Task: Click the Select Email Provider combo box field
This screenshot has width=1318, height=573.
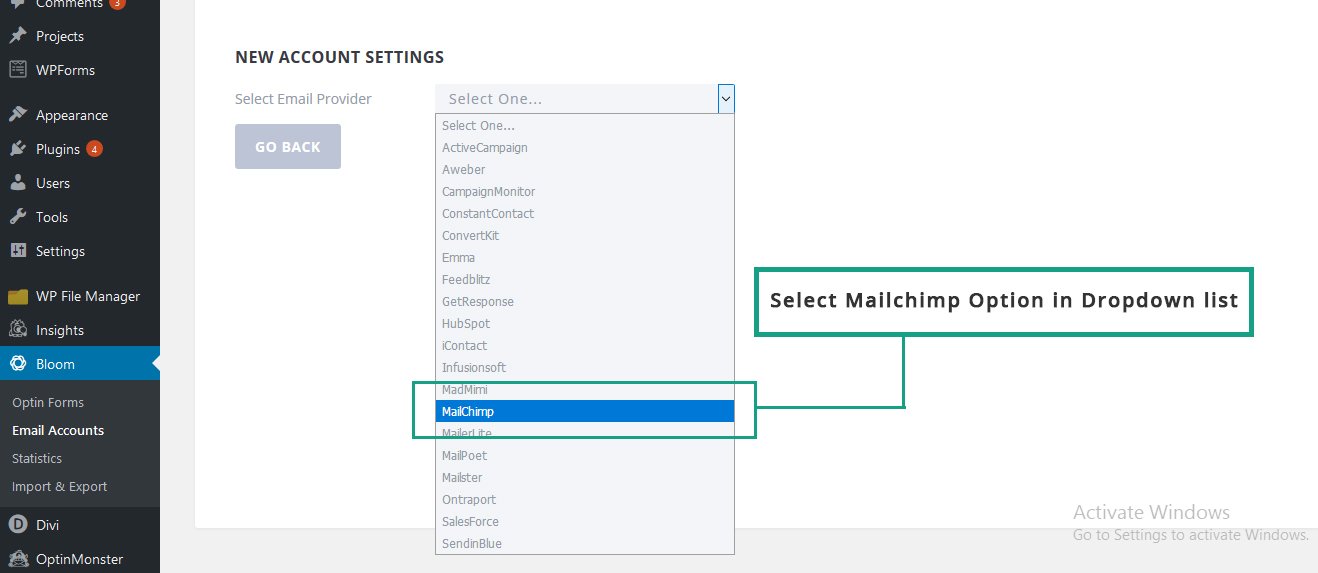Action: (x=585, y=98)
